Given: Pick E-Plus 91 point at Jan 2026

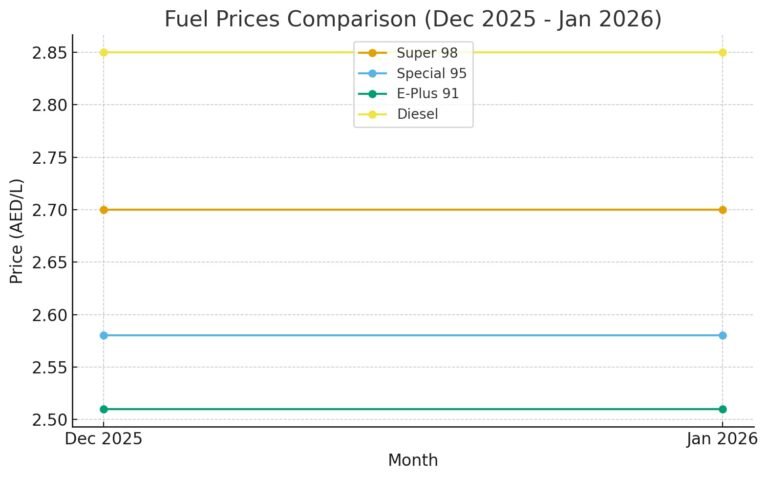Looking at the screenshot, I should pyautogui.click(x=722, y=409).
